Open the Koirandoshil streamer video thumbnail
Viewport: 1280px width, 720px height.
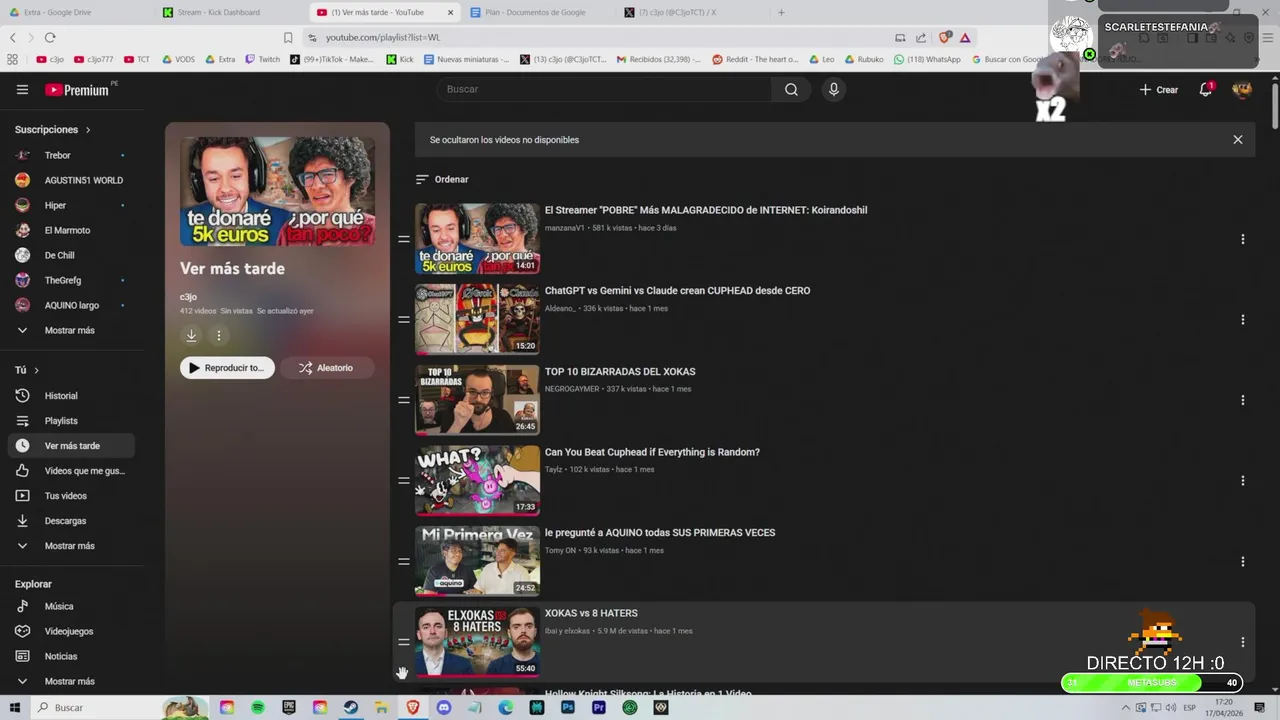click(x=477, y=239)
